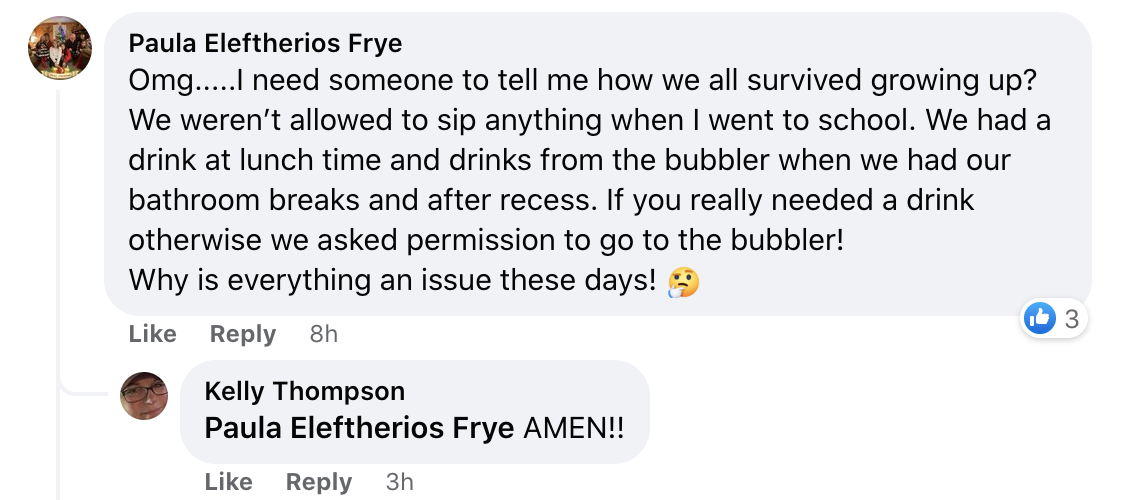
Task: Open Kelly Thompson's profile picture
Action: pos(144,395)
